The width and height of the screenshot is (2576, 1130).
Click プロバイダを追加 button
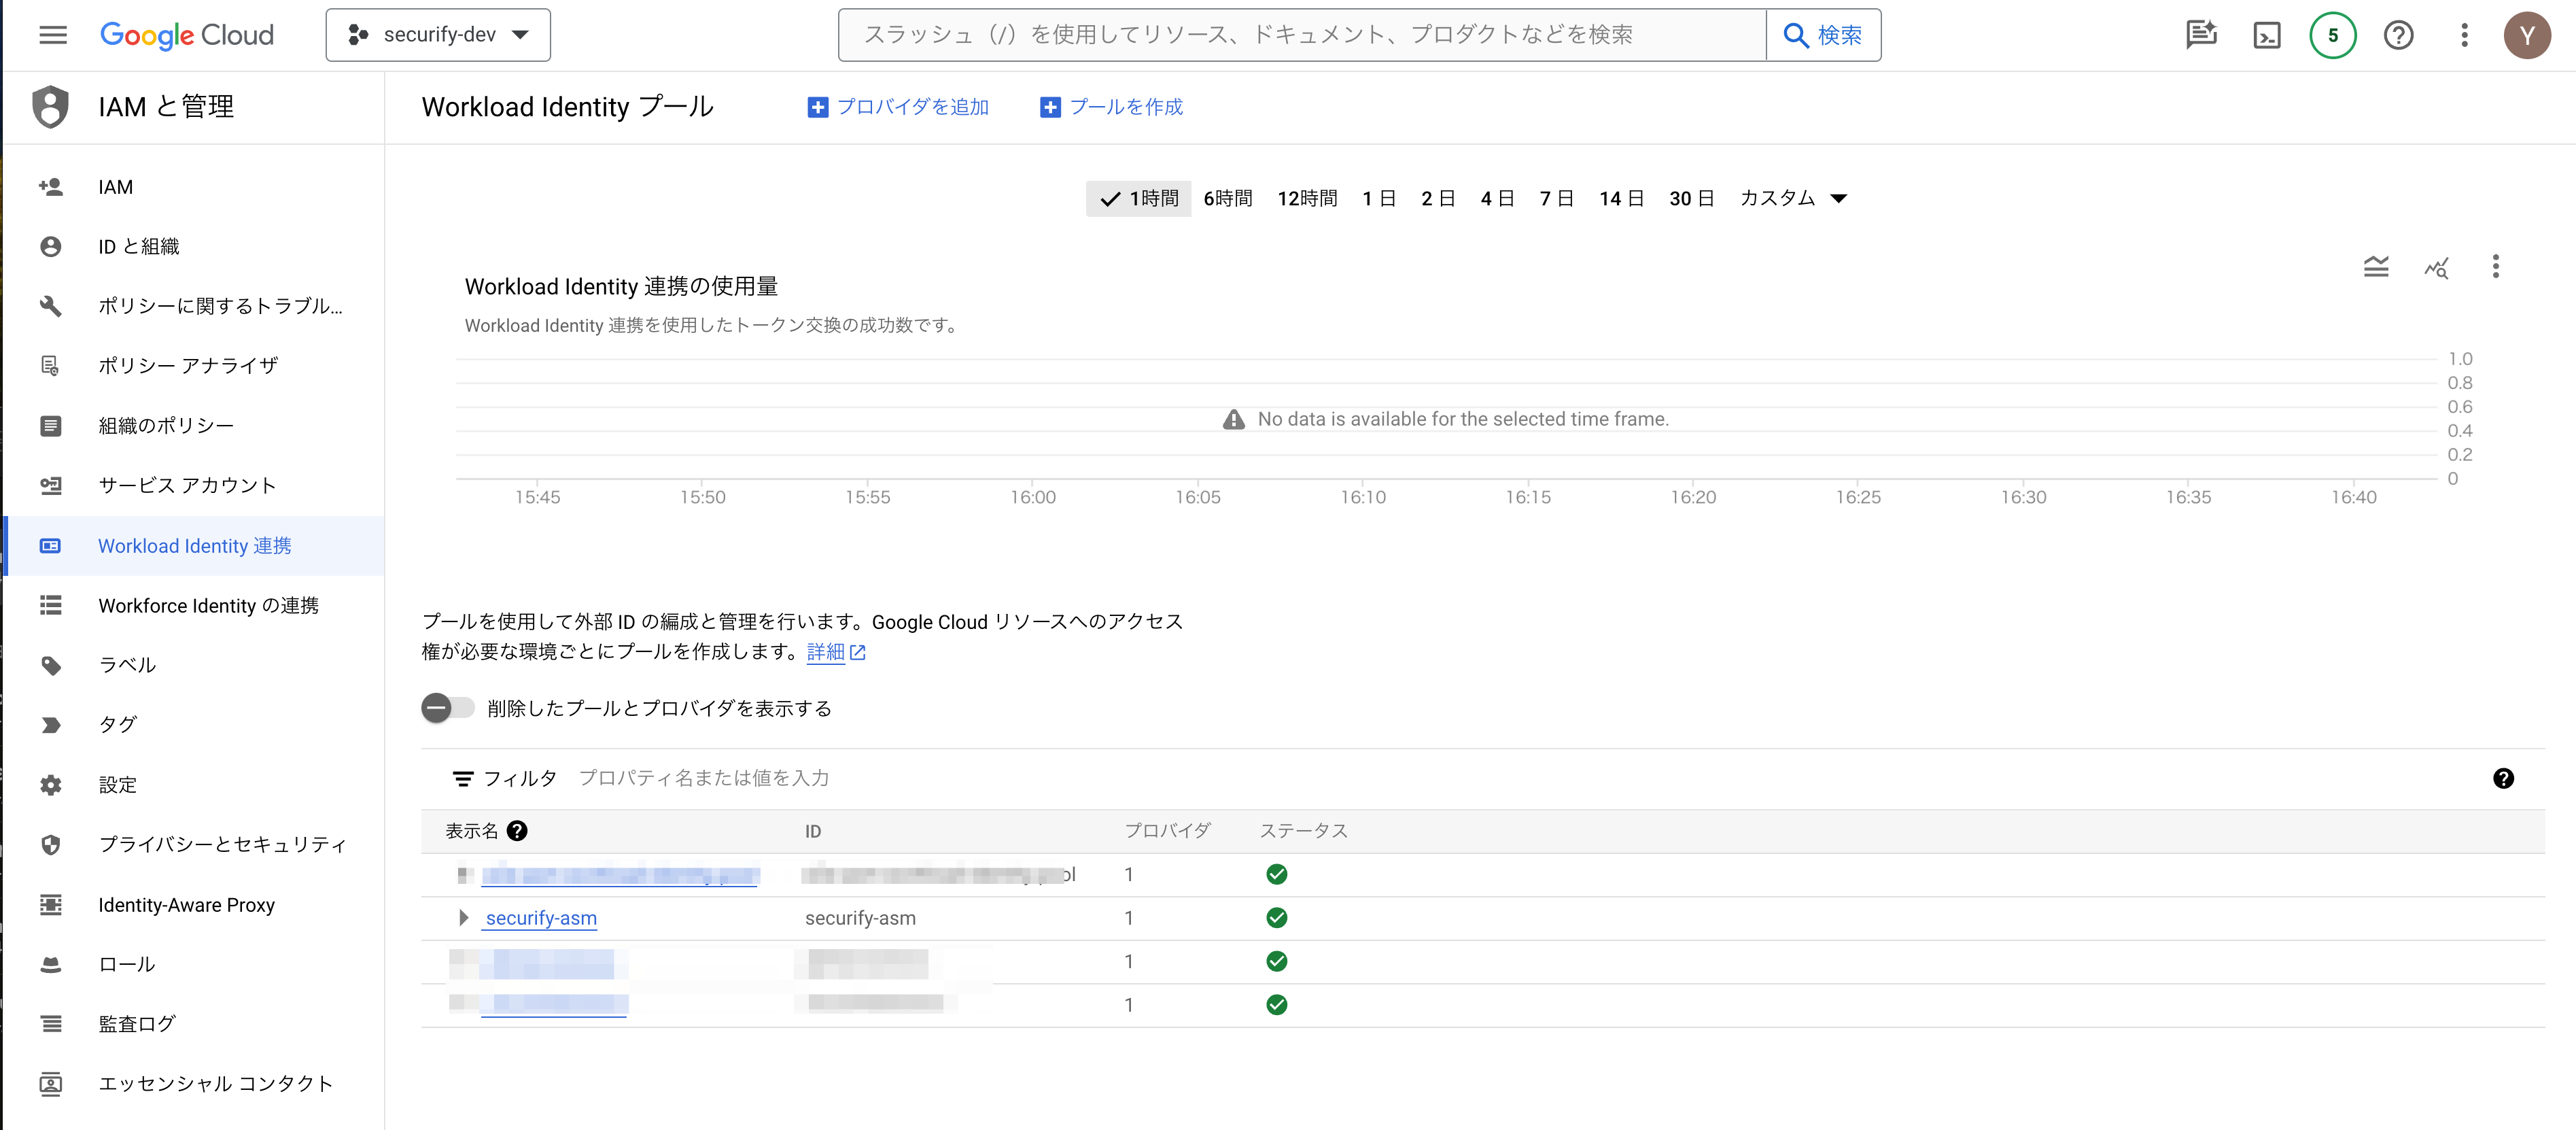coord(898,107)
